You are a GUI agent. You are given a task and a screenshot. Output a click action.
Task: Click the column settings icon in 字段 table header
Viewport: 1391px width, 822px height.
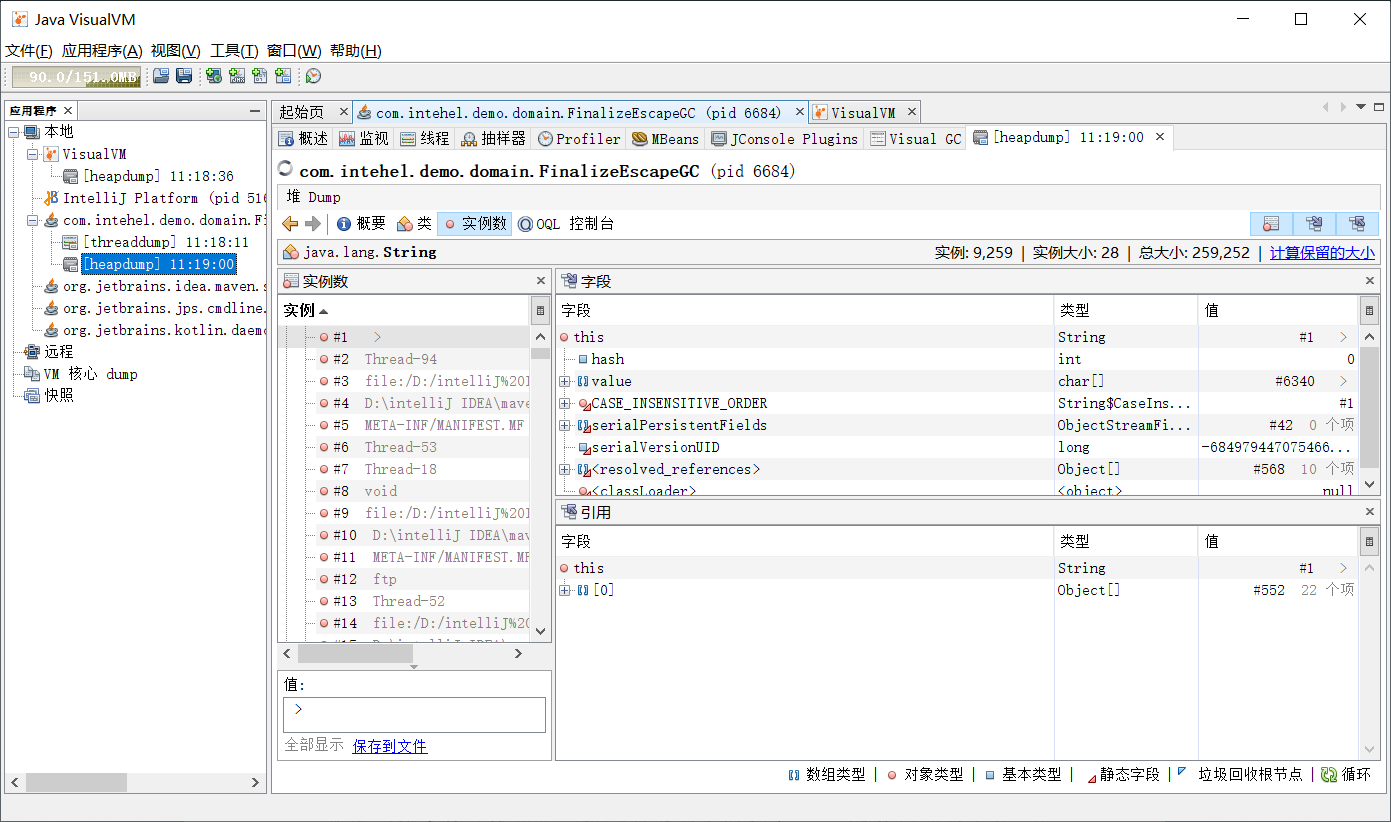(1369, 310)
